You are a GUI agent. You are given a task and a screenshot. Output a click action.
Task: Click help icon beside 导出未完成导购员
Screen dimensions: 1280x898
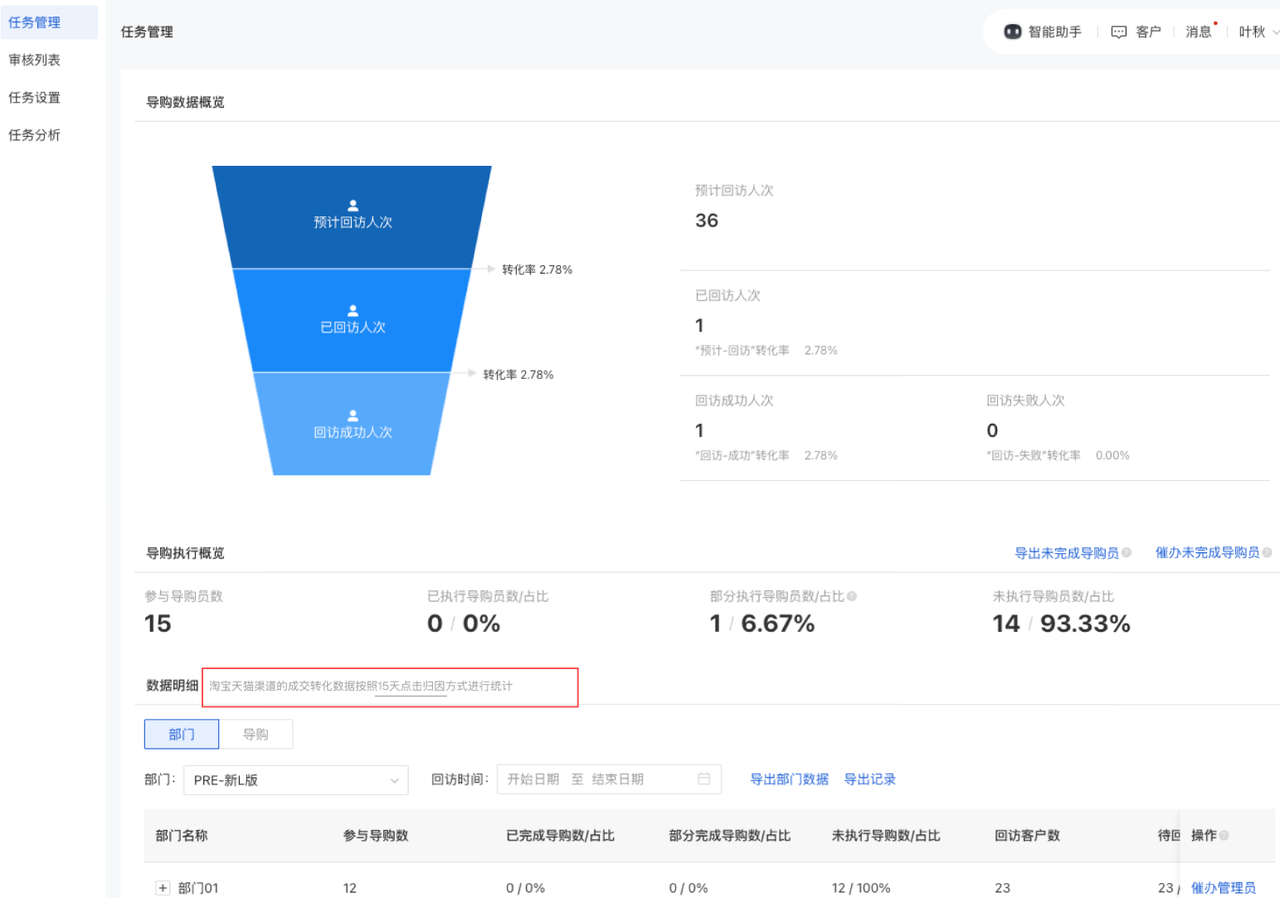[1127, 553]
